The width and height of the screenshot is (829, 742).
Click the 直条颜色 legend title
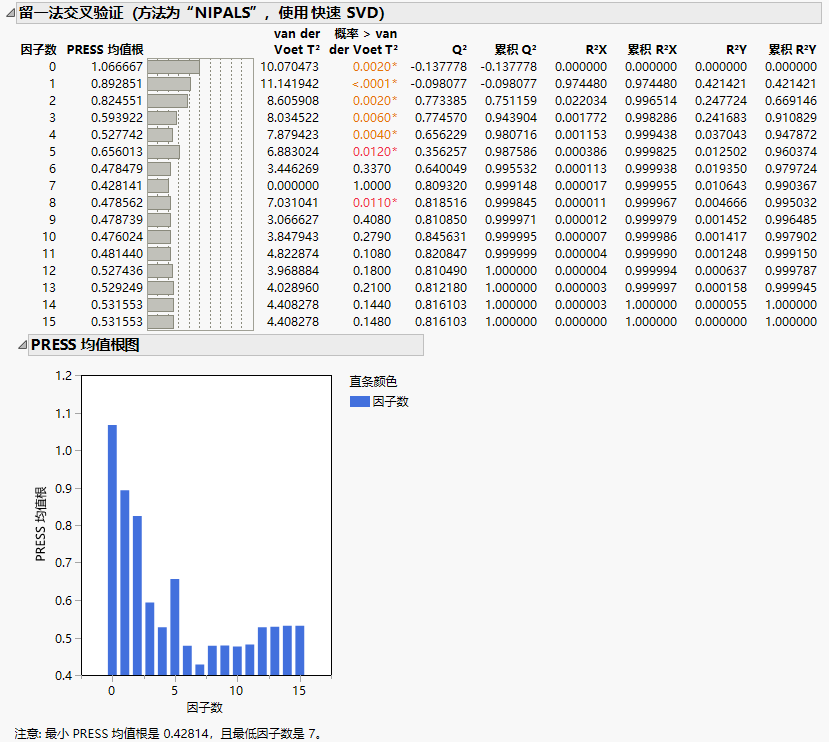pyautogui.click(x=373, y=382)
